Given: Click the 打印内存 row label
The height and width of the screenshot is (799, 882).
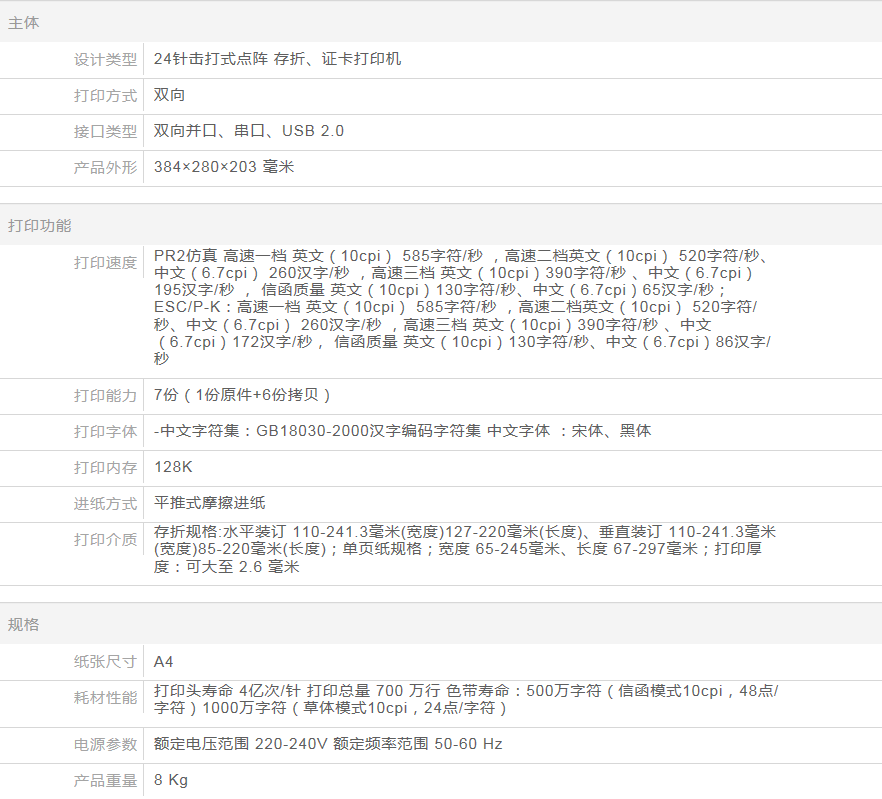Looking at the screenshot, I should (x=105, y=468).
